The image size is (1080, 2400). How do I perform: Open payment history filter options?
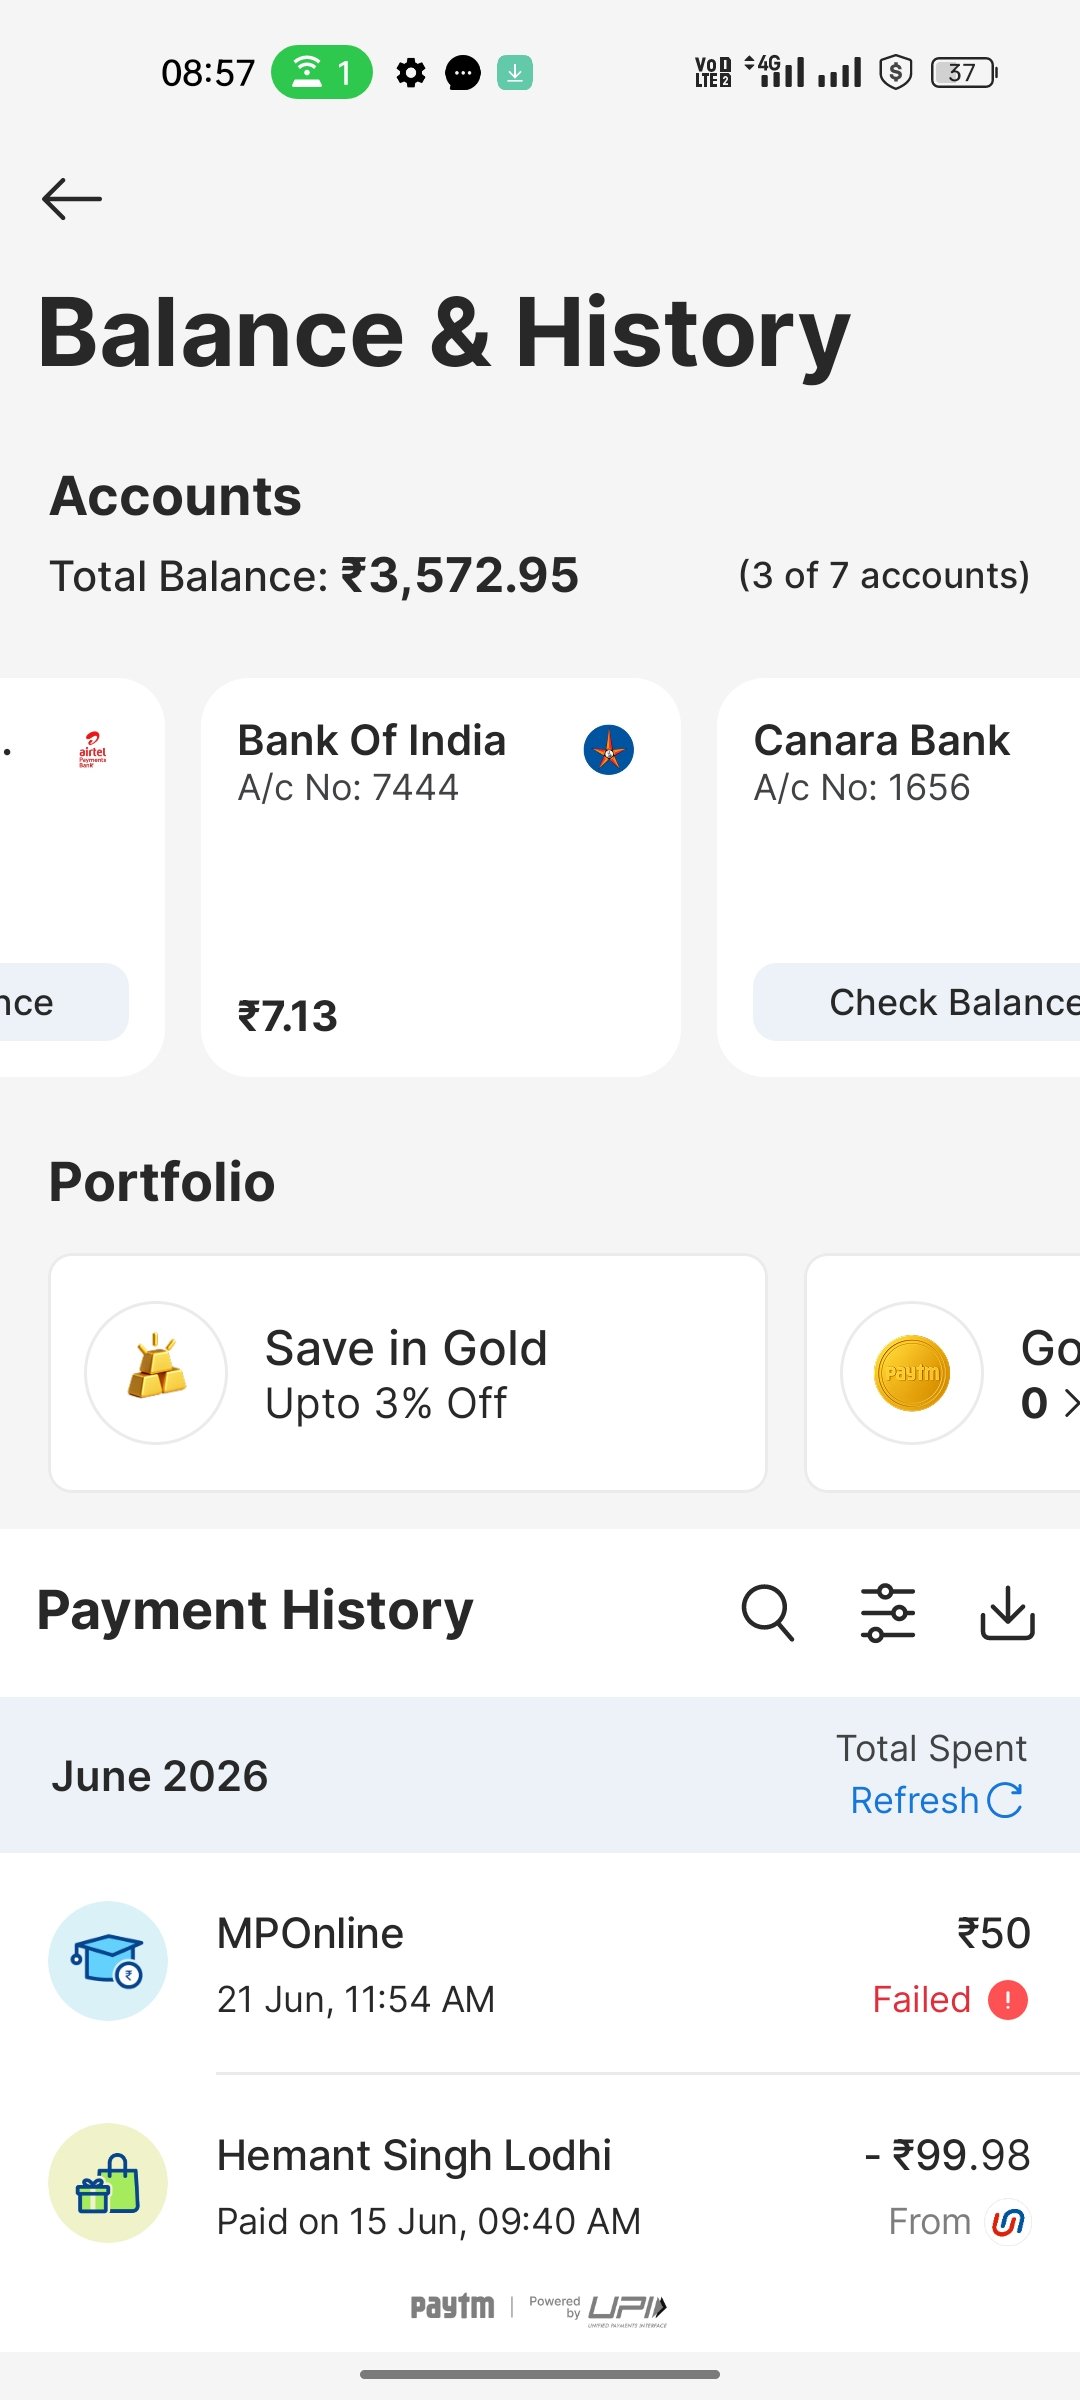click(888, 1613)
